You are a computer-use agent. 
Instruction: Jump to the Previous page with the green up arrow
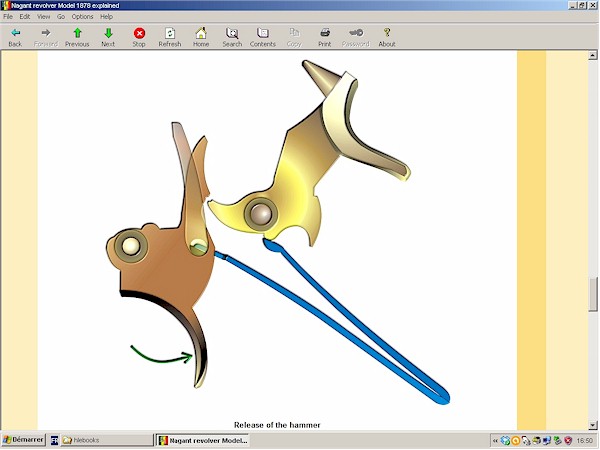(x=77, y=33)
